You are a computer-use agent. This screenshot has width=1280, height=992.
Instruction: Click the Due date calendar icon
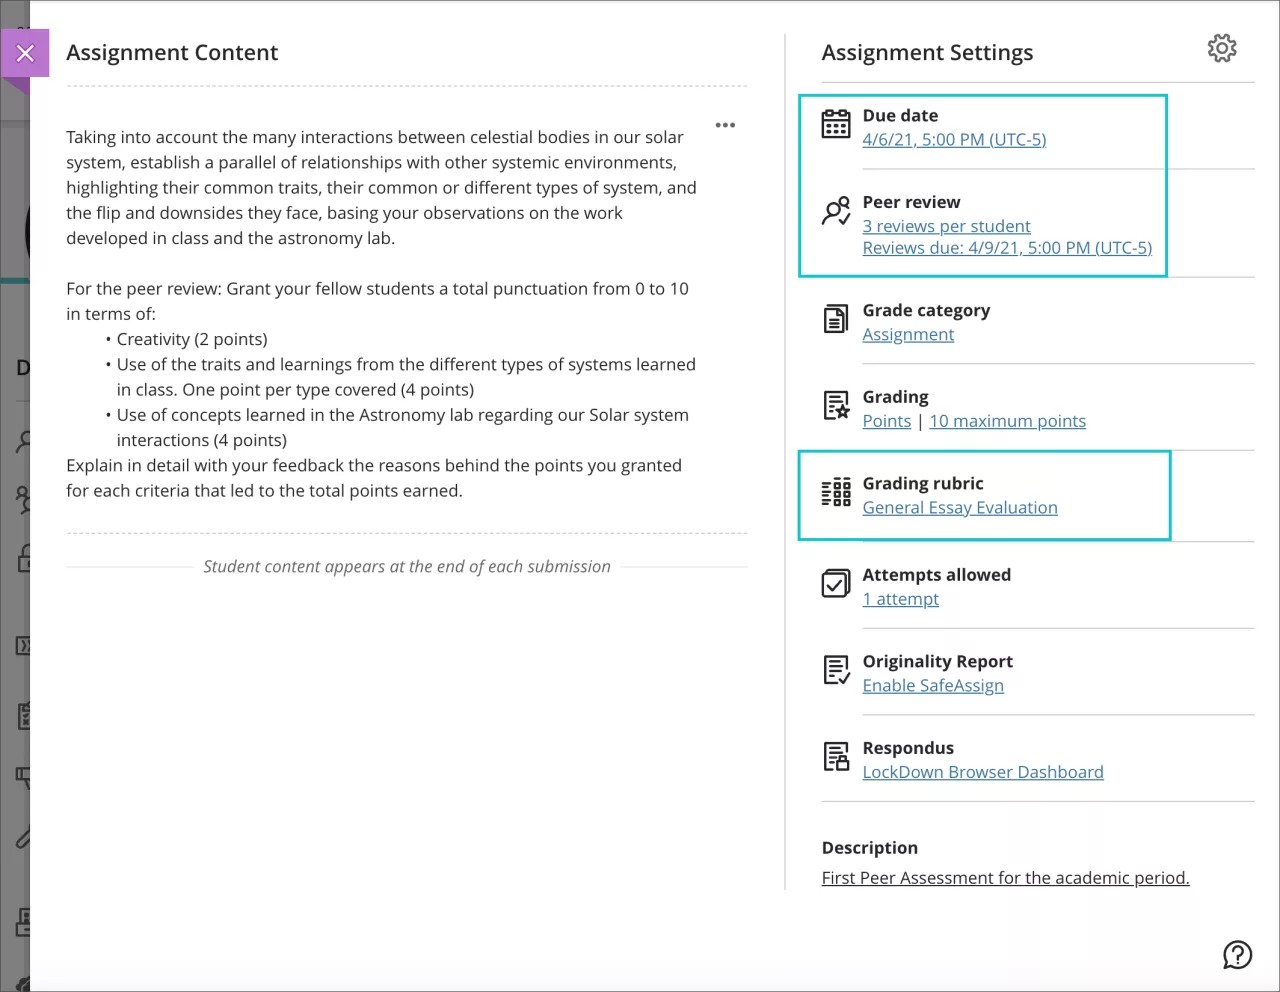pyautogui.click(x=835, y=123)
